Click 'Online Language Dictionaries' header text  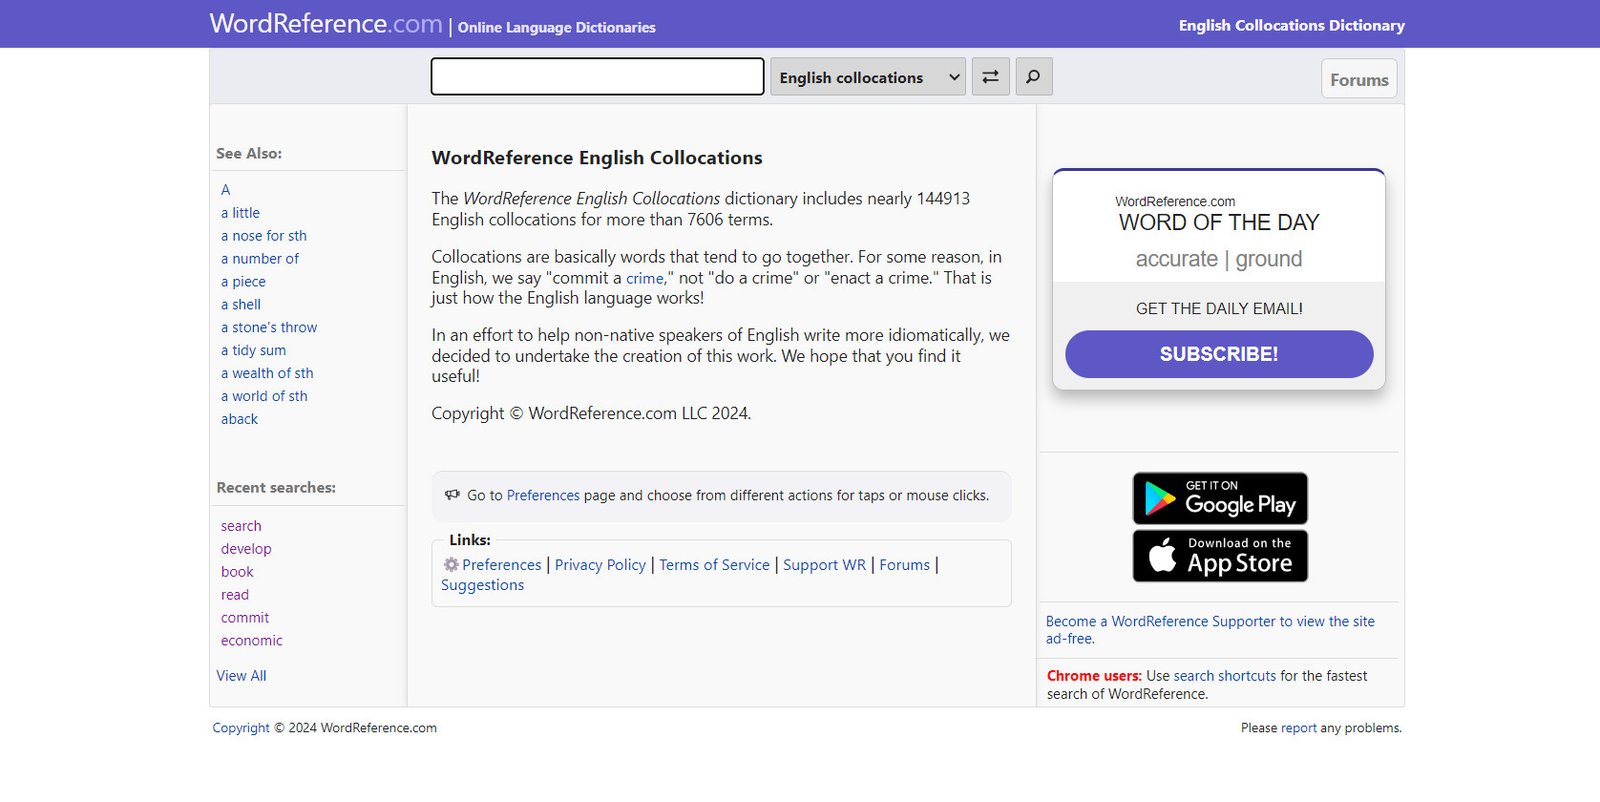tap(557, 28)
